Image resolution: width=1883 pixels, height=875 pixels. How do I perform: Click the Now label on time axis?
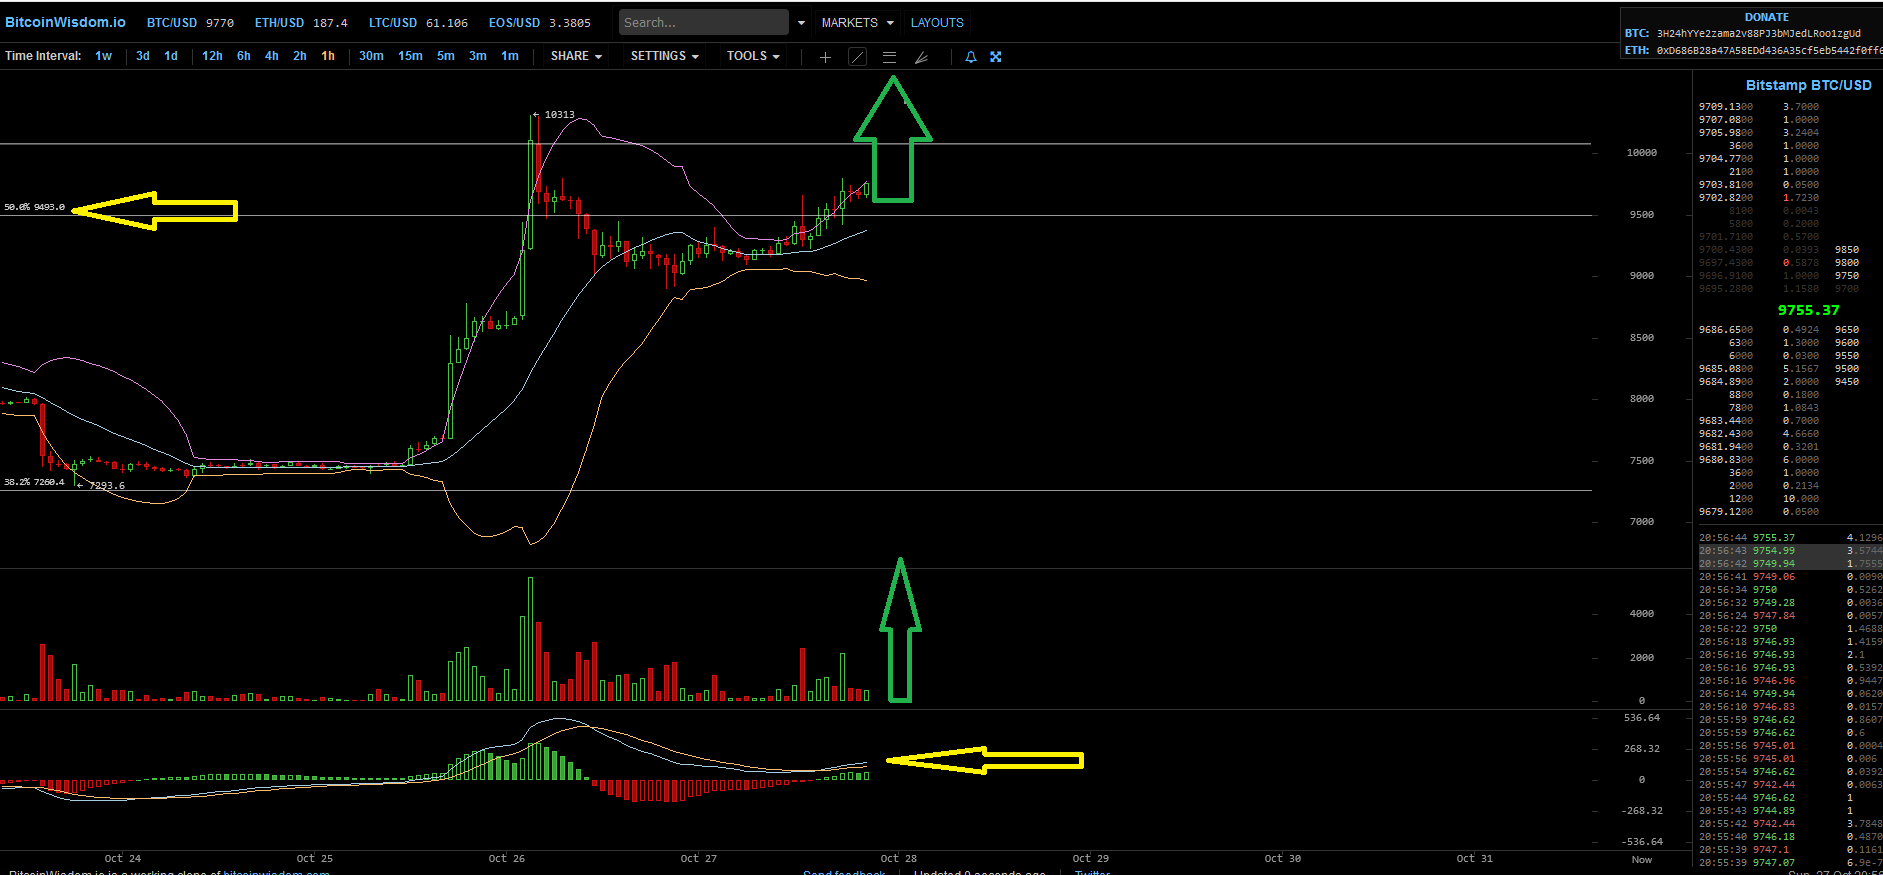coord(1642,860)
